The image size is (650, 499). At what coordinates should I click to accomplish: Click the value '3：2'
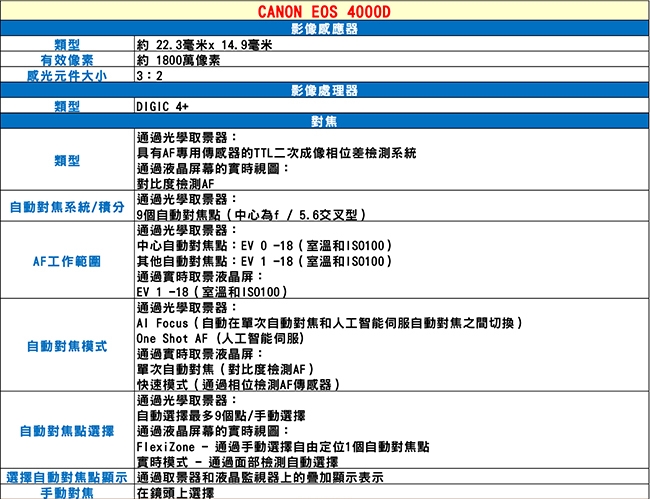point(149,75)
